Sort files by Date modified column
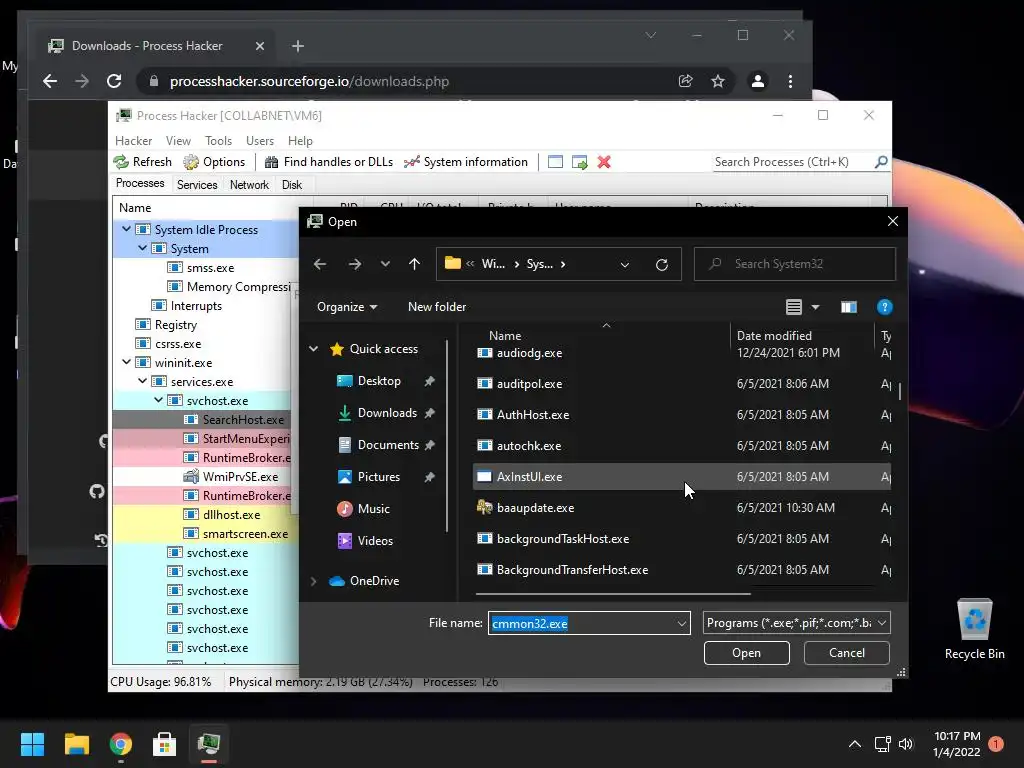Image resolution: width=1024 pixels, height=768 pixels. pyautogui.click(x=774, y=336)
